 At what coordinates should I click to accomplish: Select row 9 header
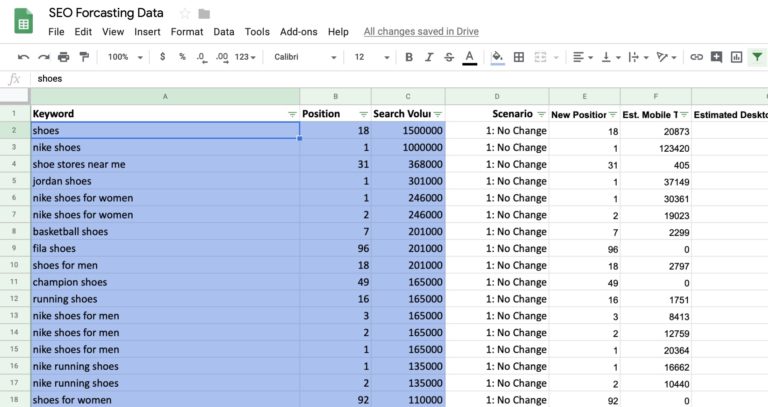coord(14,248)
